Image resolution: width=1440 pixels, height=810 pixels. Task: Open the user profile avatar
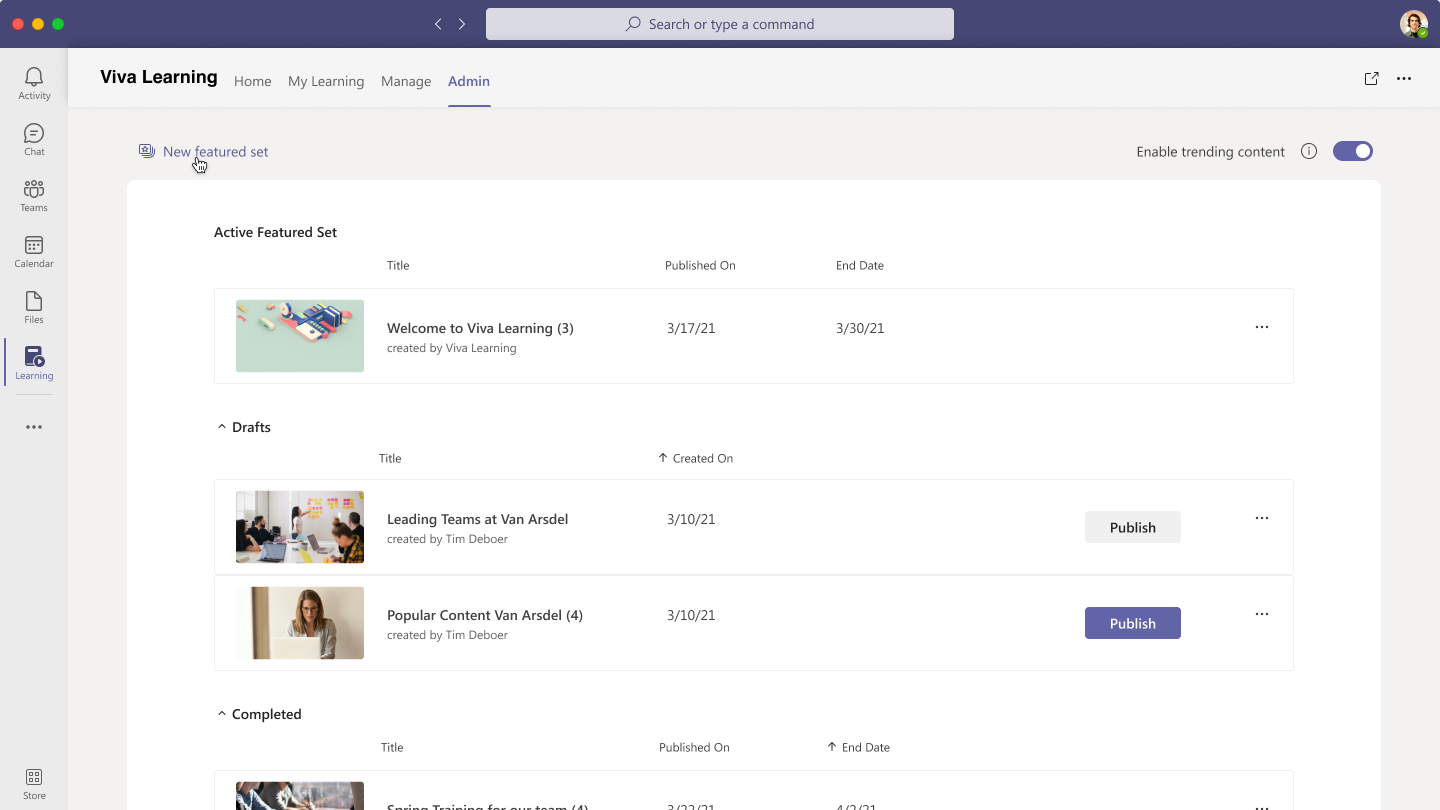point(1414,24)
